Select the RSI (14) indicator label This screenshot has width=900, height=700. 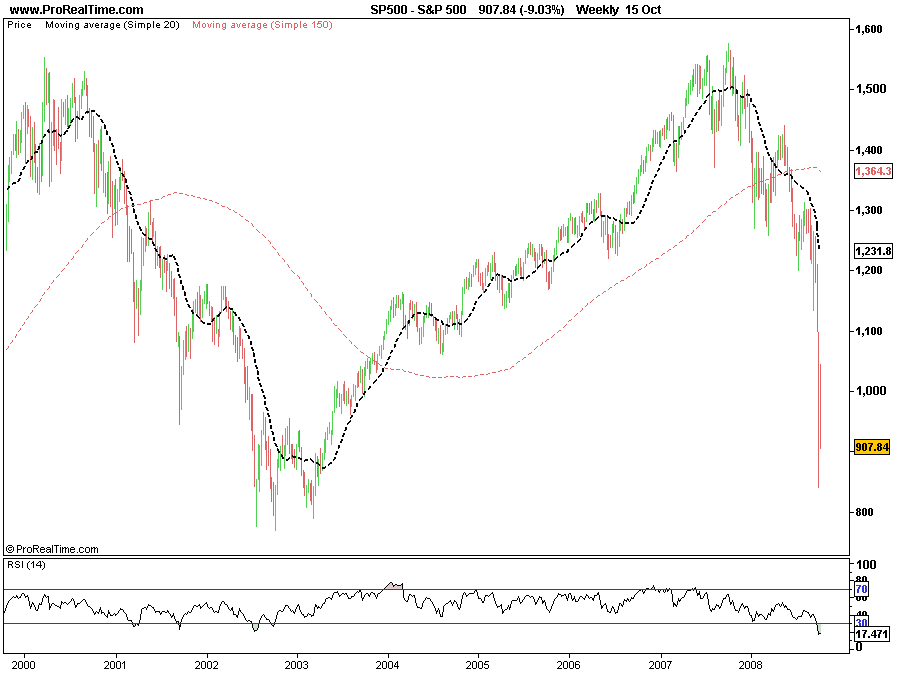pyautogui.click(x=26, y=565)
